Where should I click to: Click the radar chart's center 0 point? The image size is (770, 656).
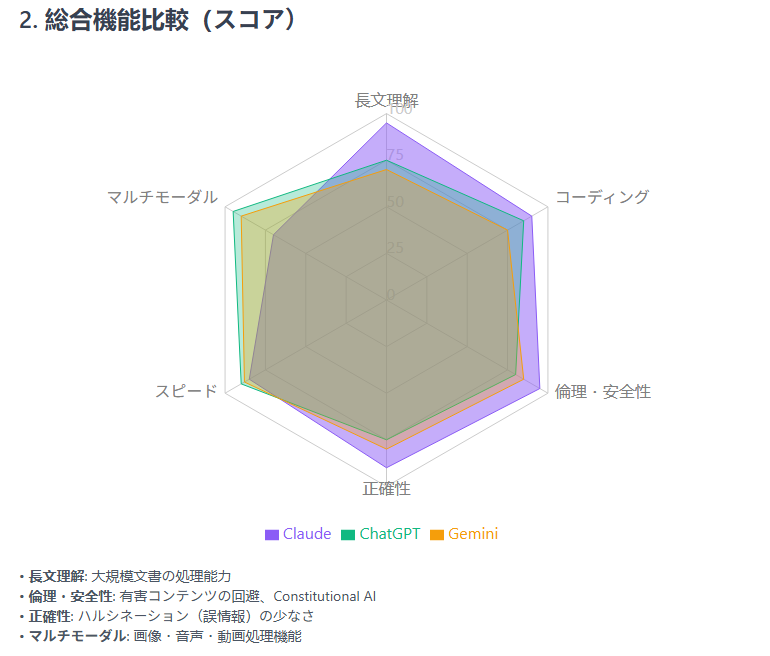[x=386, y=295]
